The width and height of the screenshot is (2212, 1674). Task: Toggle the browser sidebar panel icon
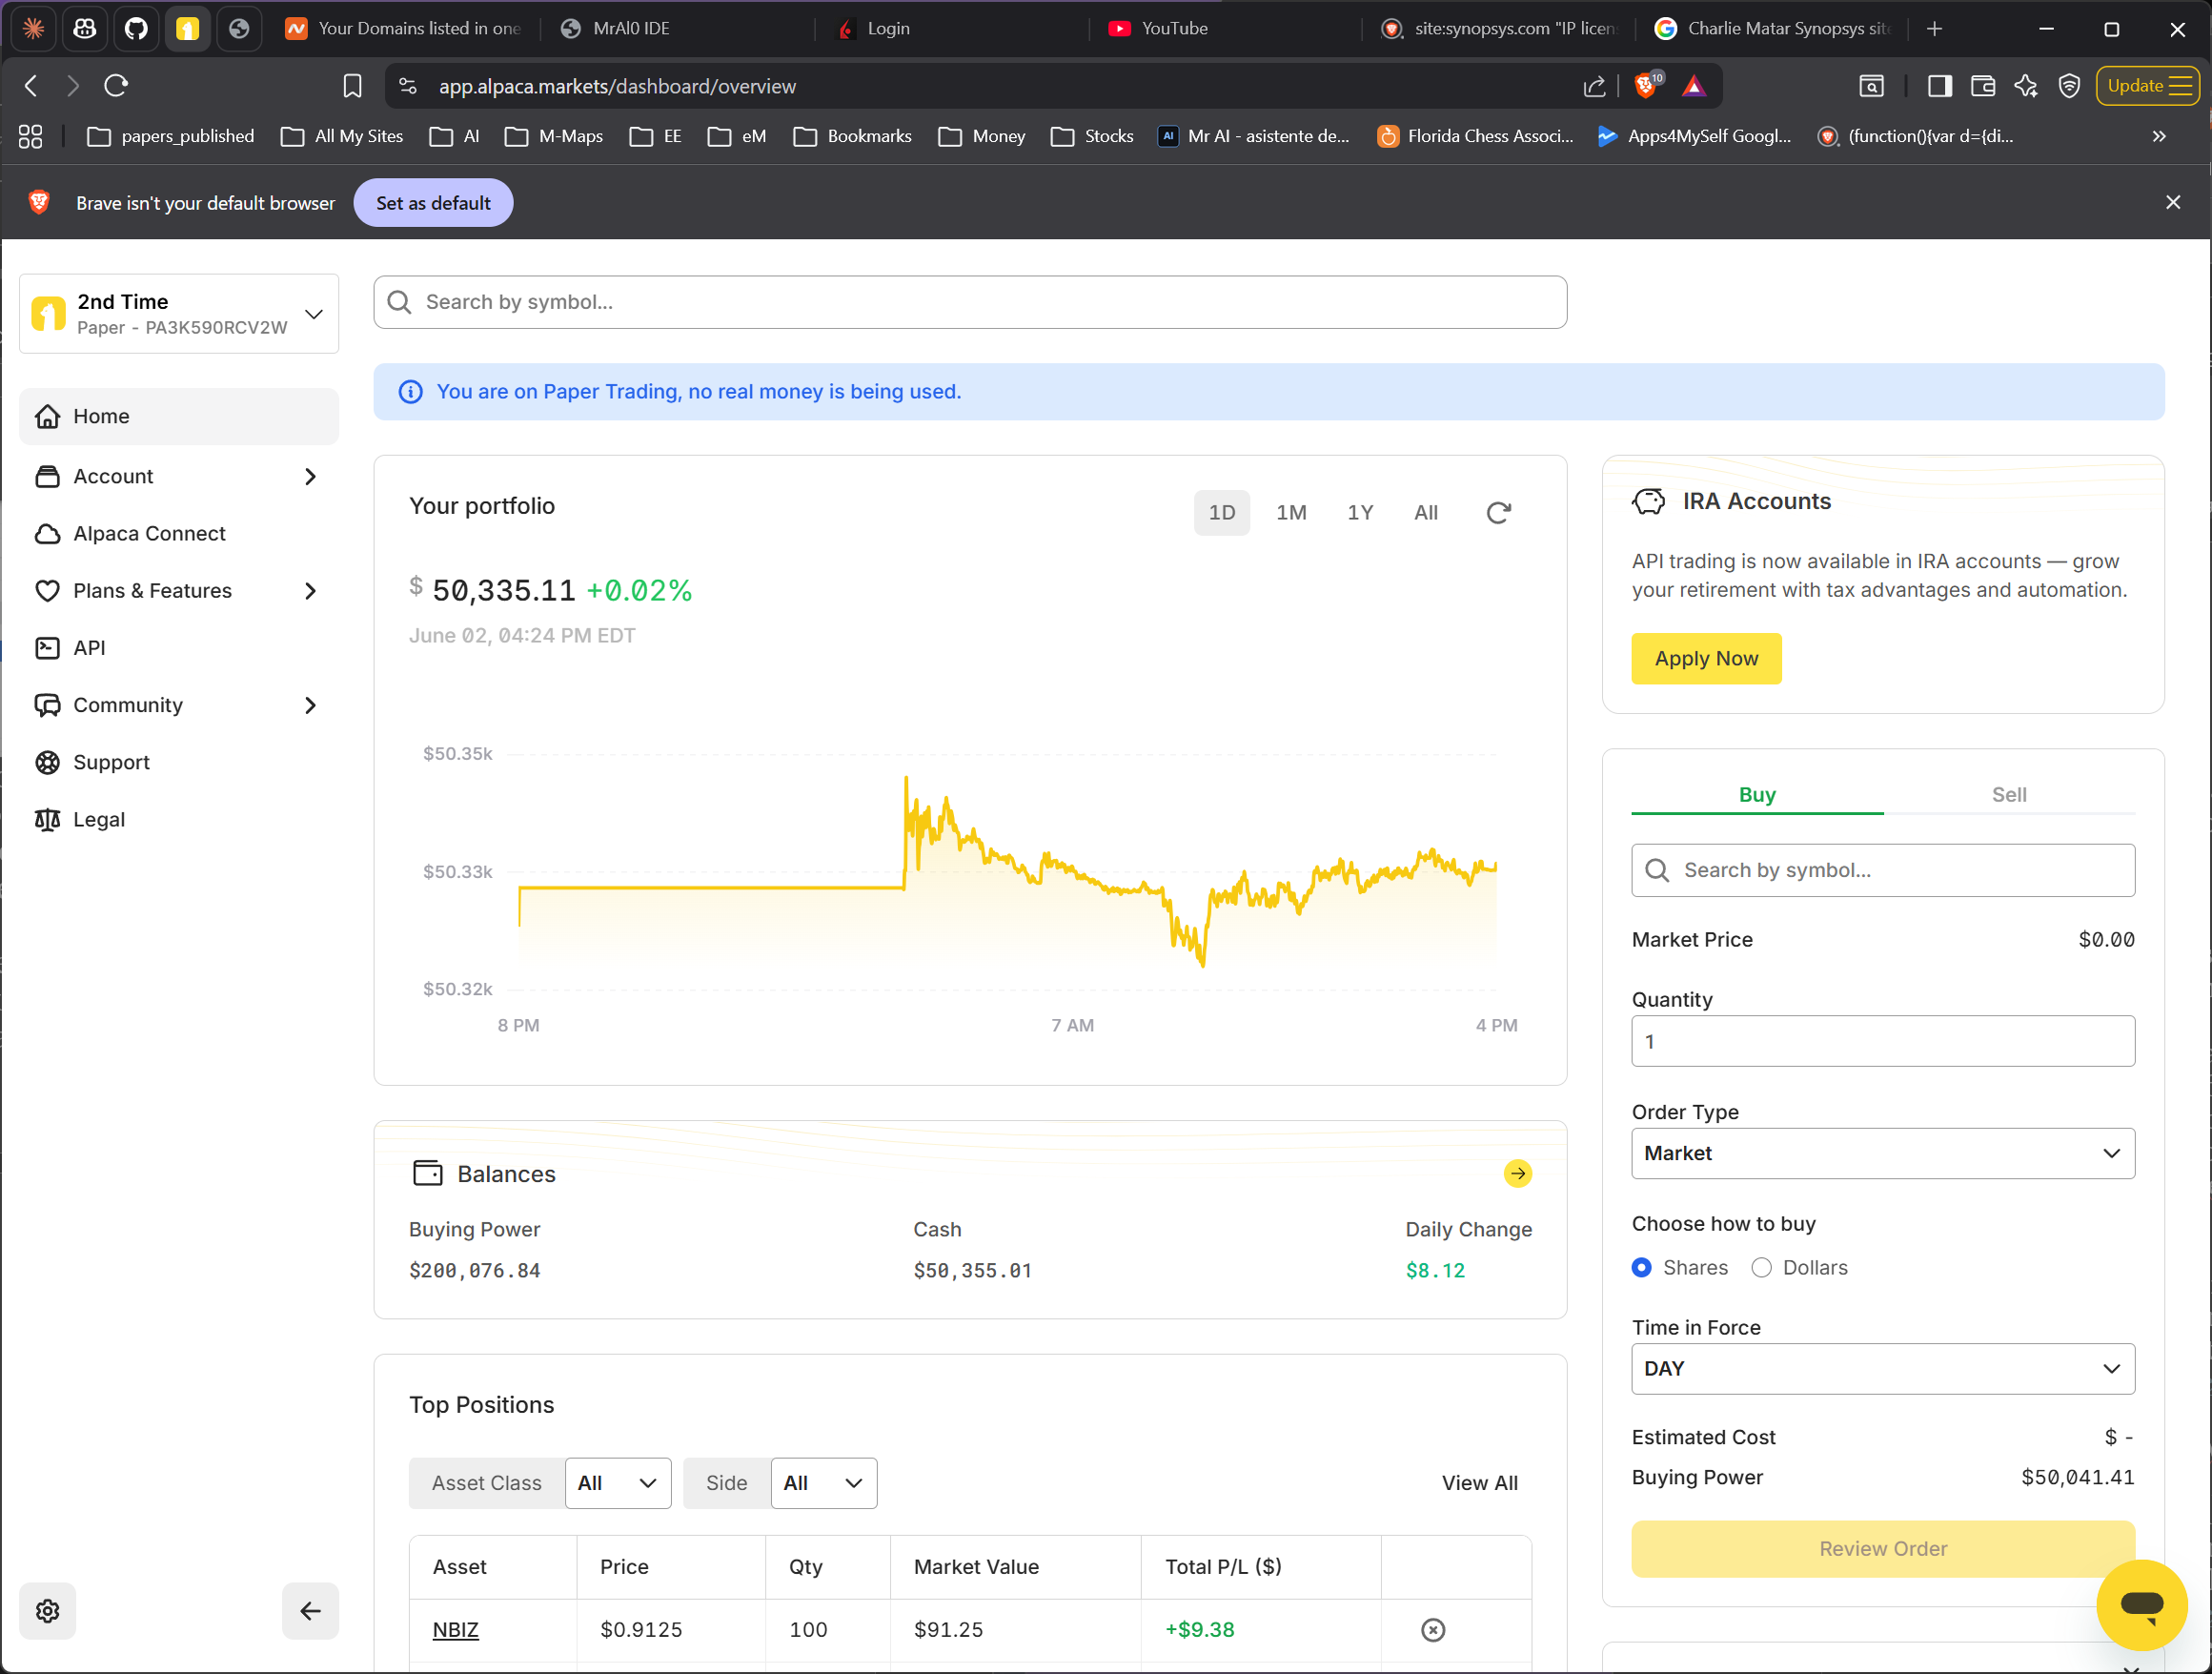click(x=1939, y=86)
